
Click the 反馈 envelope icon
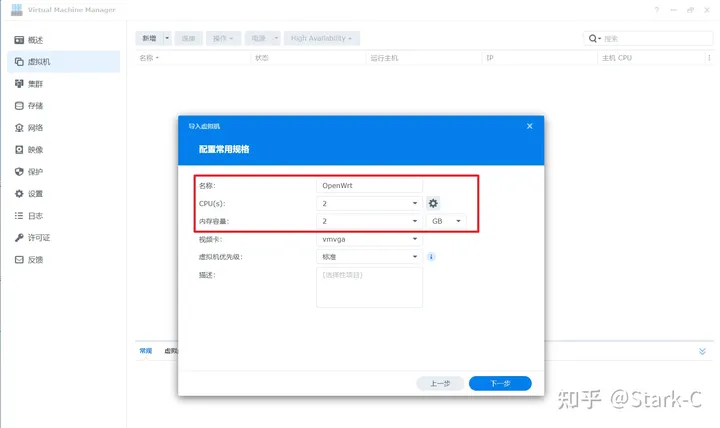(x=19, y=259)
